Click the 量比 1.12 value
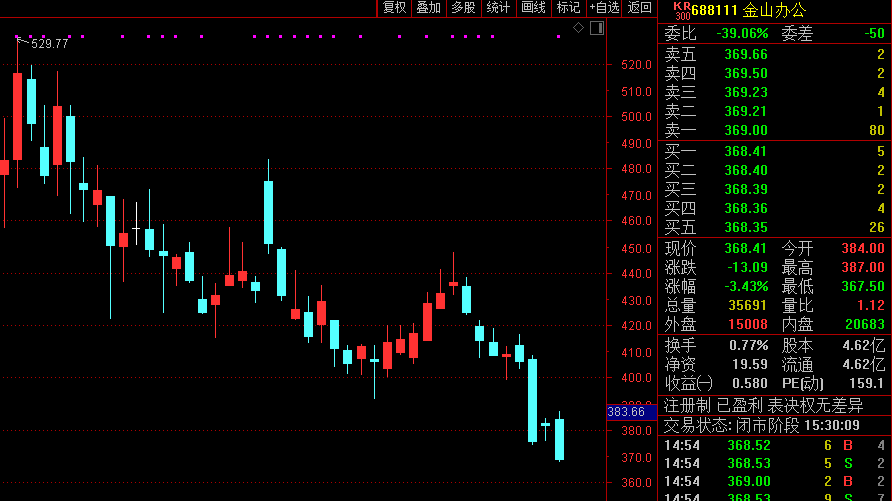This screenshot has width=892, height=501. coord(870,305)
